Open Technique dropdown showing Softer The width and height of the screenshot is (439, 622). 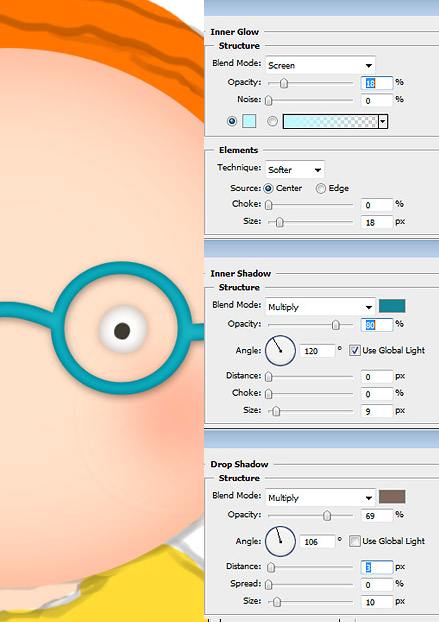[x=295, y=170]
